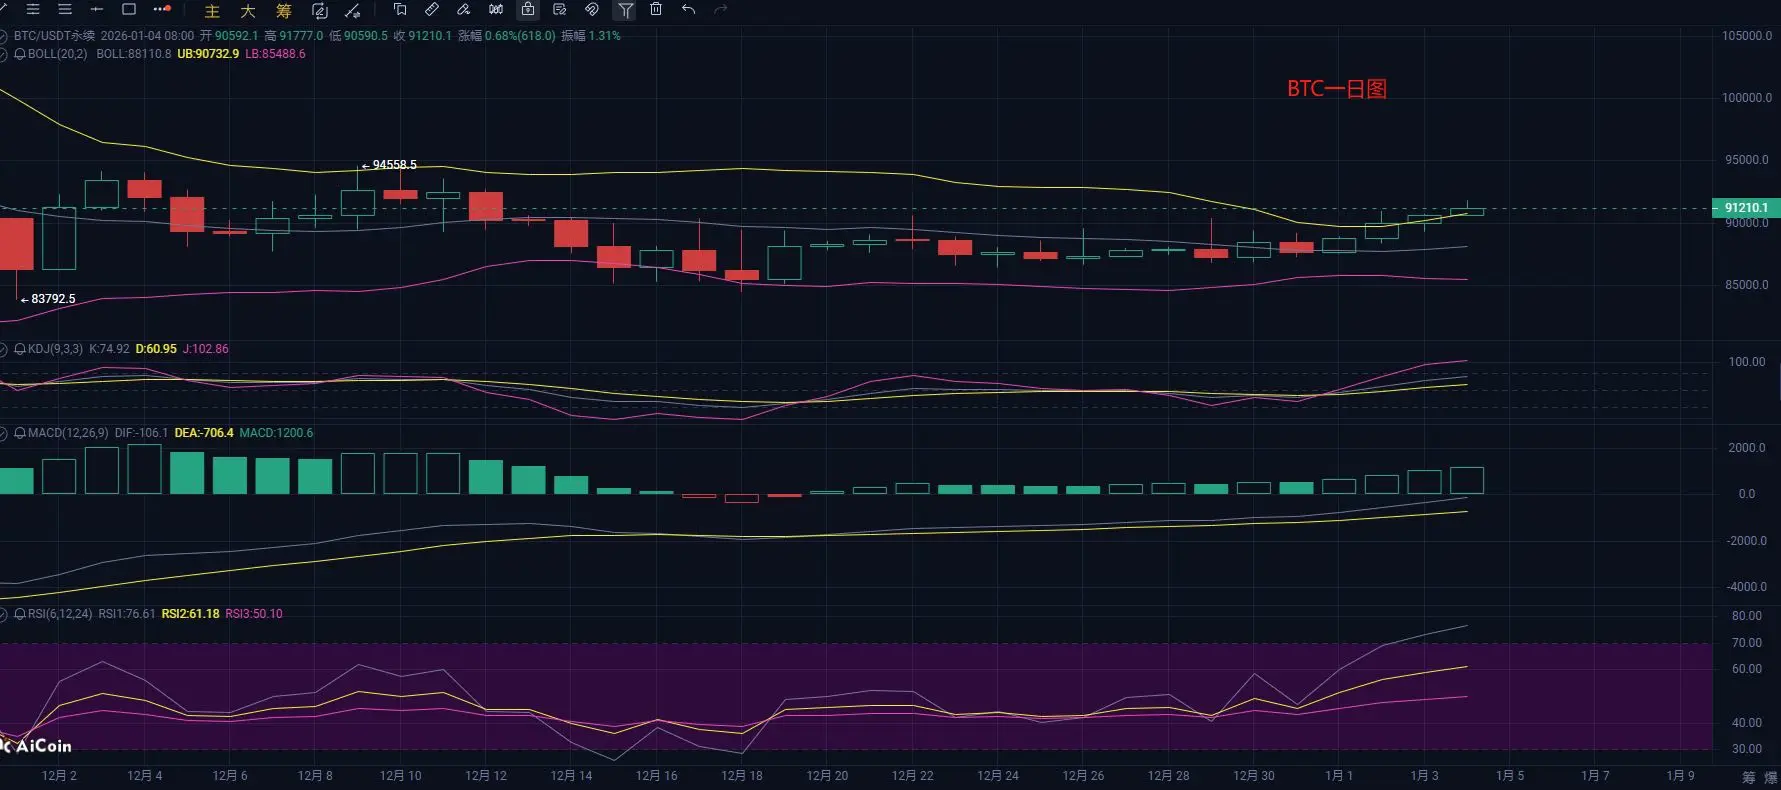The image size is (1781, 790).
Task: Click the candlestick style icon
Action: point(496,9)
